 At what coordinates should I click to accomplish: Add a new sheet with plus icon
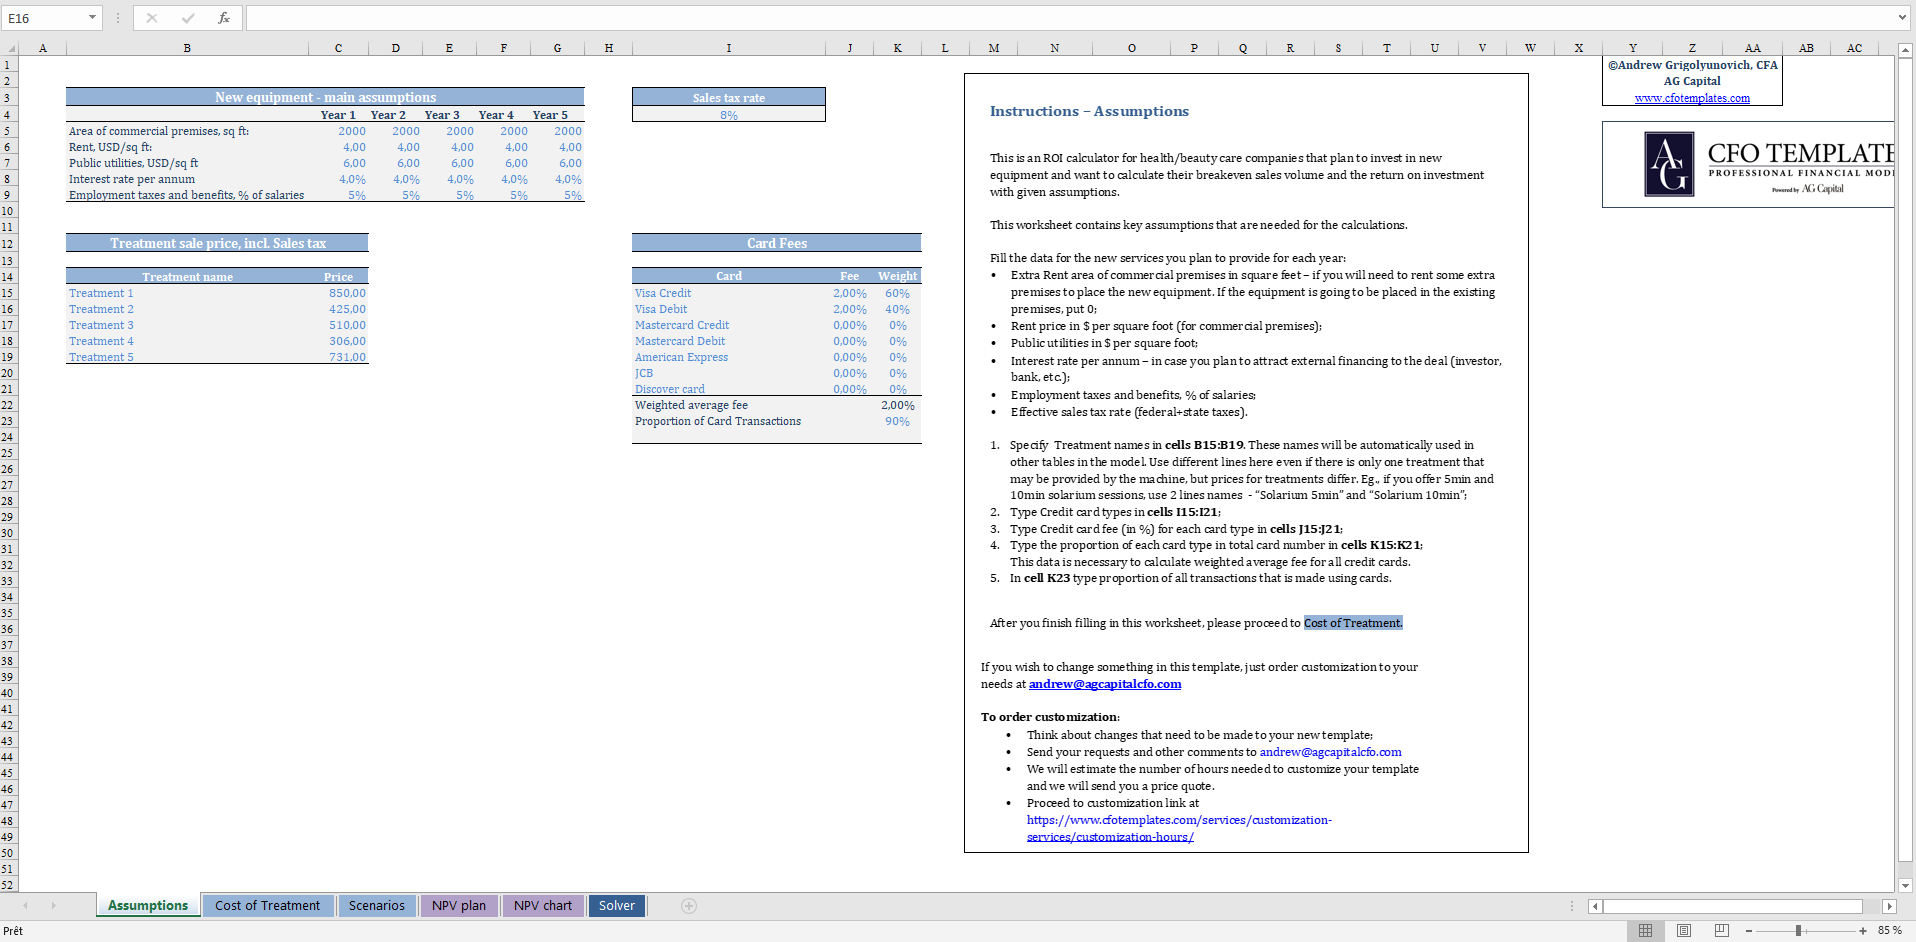pos(689,906)
